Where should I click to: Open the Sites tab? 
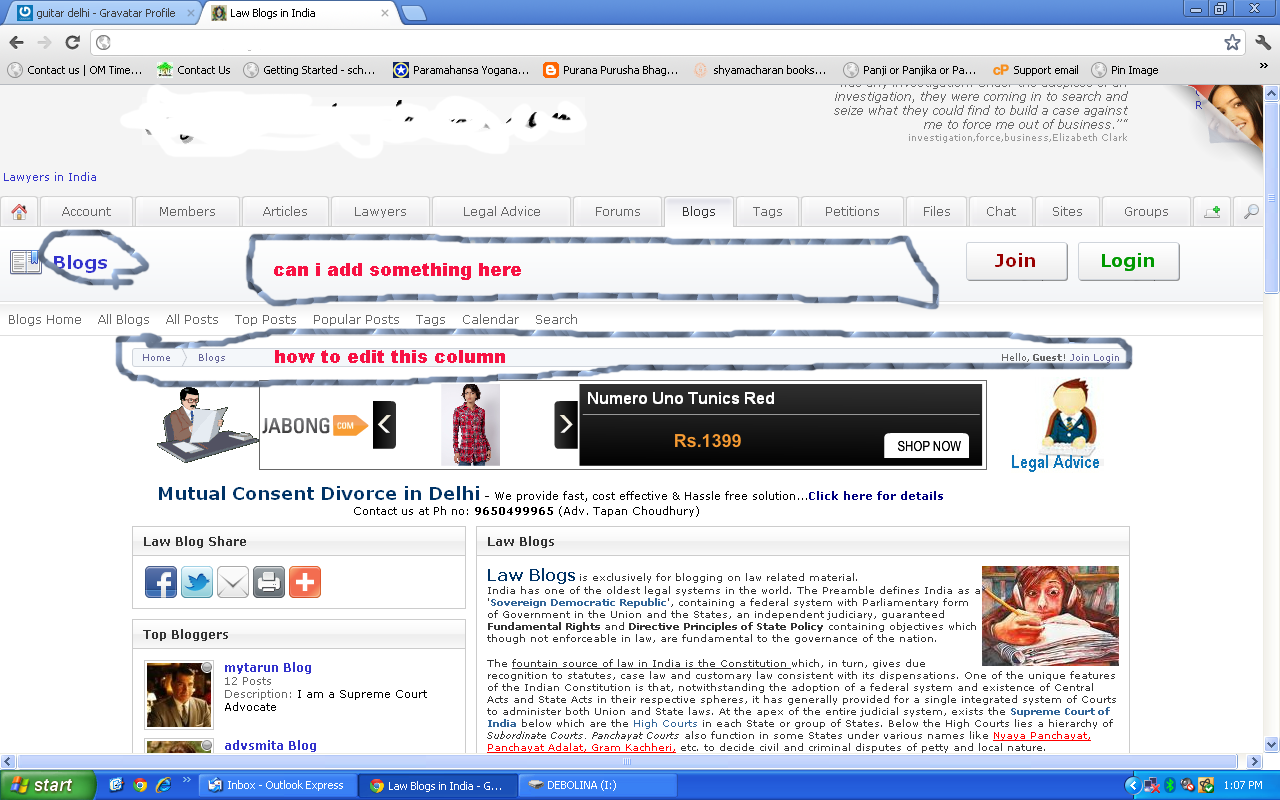coord(1067,211)
